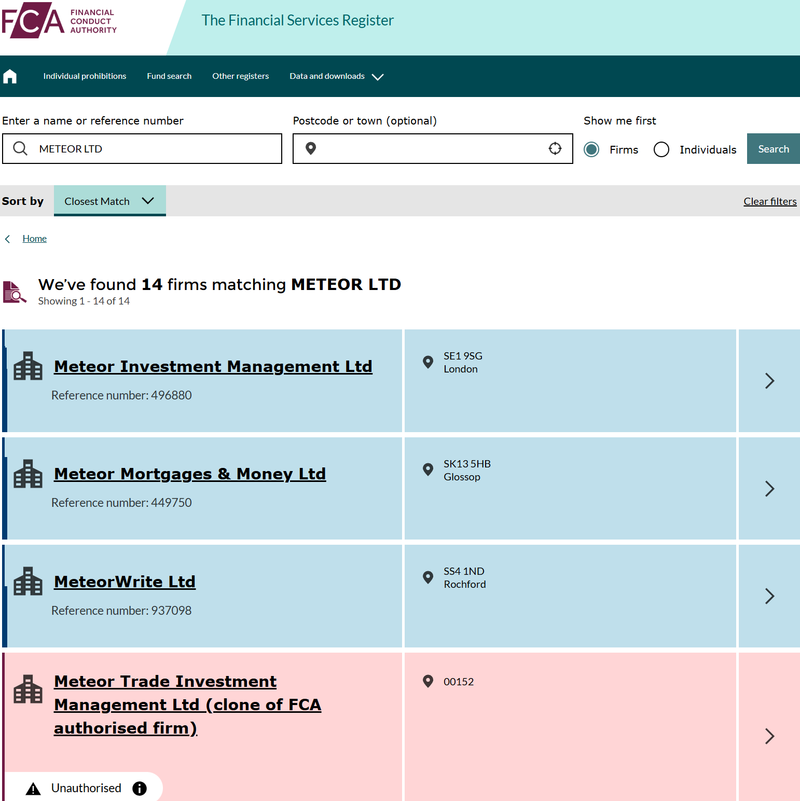Click the magnifier icon in name field
800x801 pixels.
coord(20,149)
